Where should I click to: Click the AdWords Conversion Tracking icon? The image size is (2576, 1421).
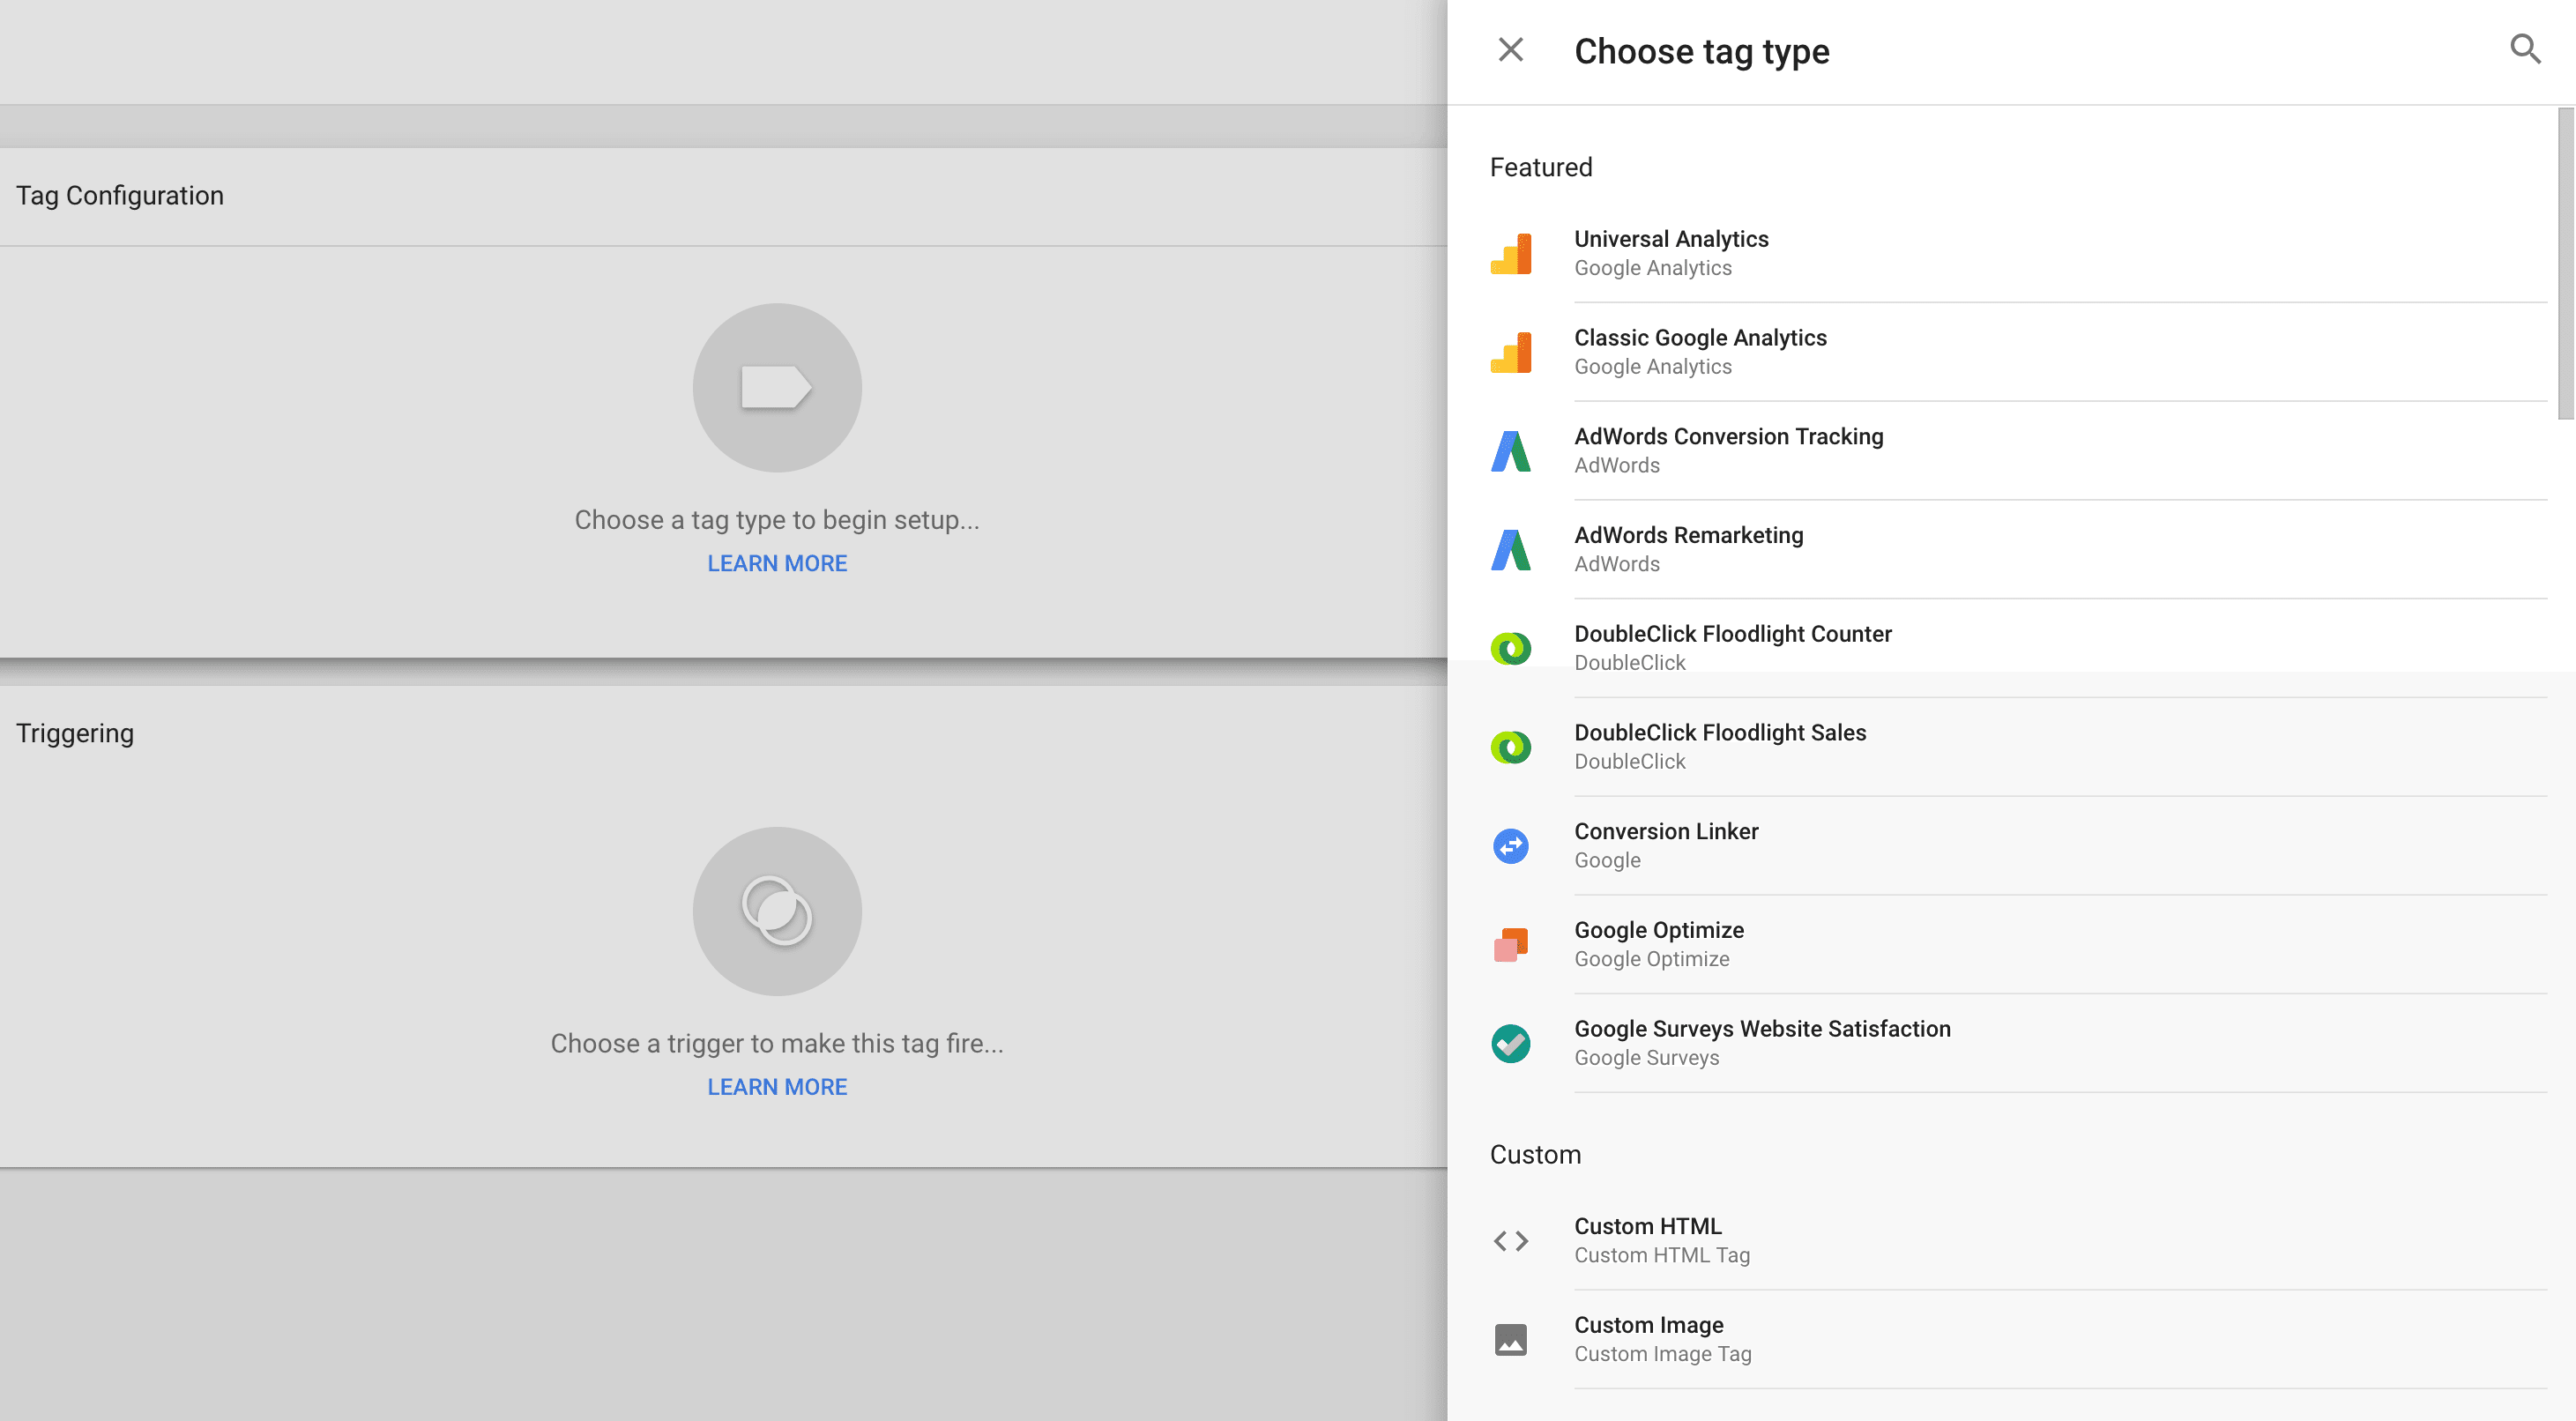click(x=1510, y=451)
